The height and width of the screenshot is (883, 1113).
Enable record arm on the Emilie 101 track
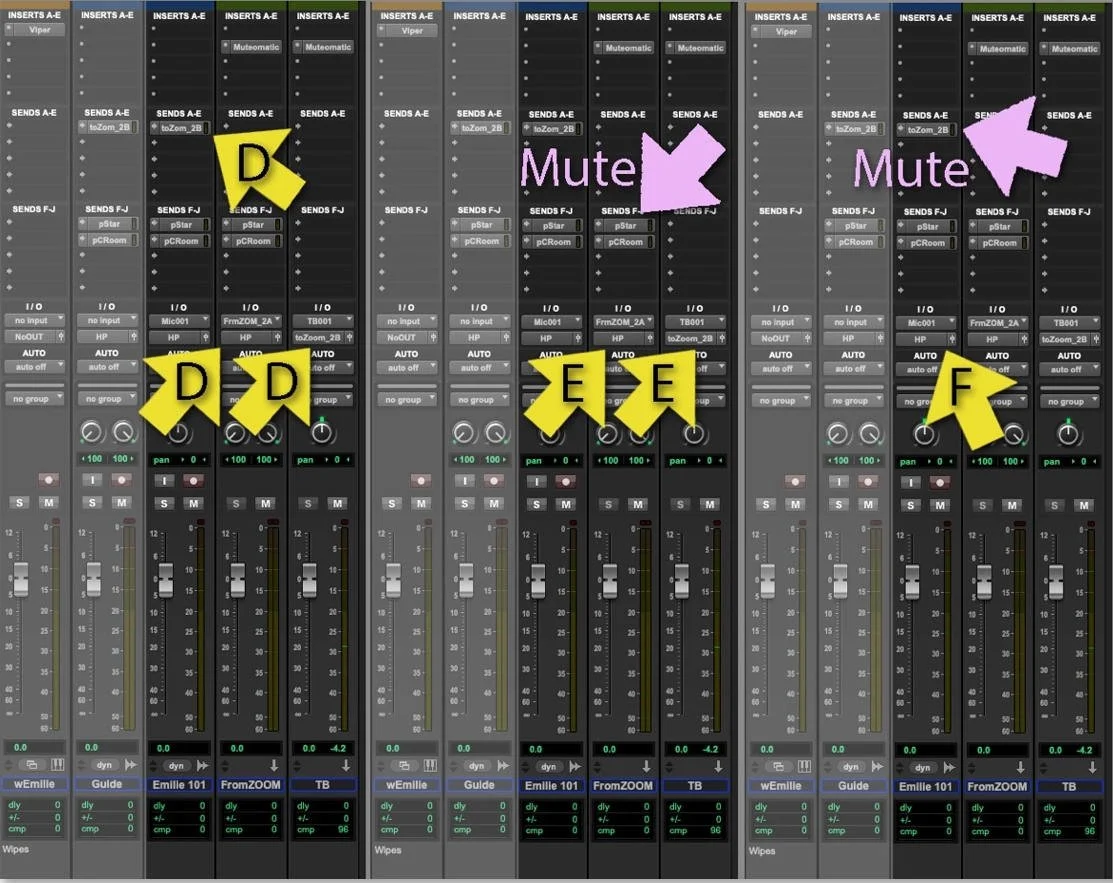[194, 480]
